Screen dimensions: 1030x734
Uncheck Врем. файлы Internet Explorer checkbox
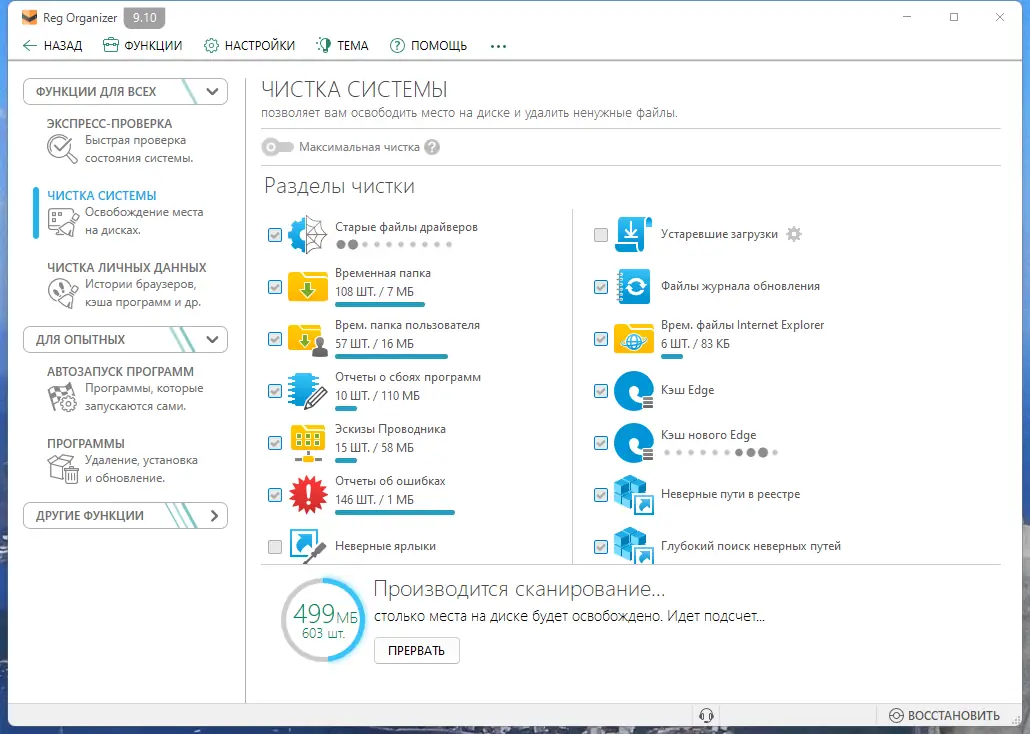[x=601, y=339]
